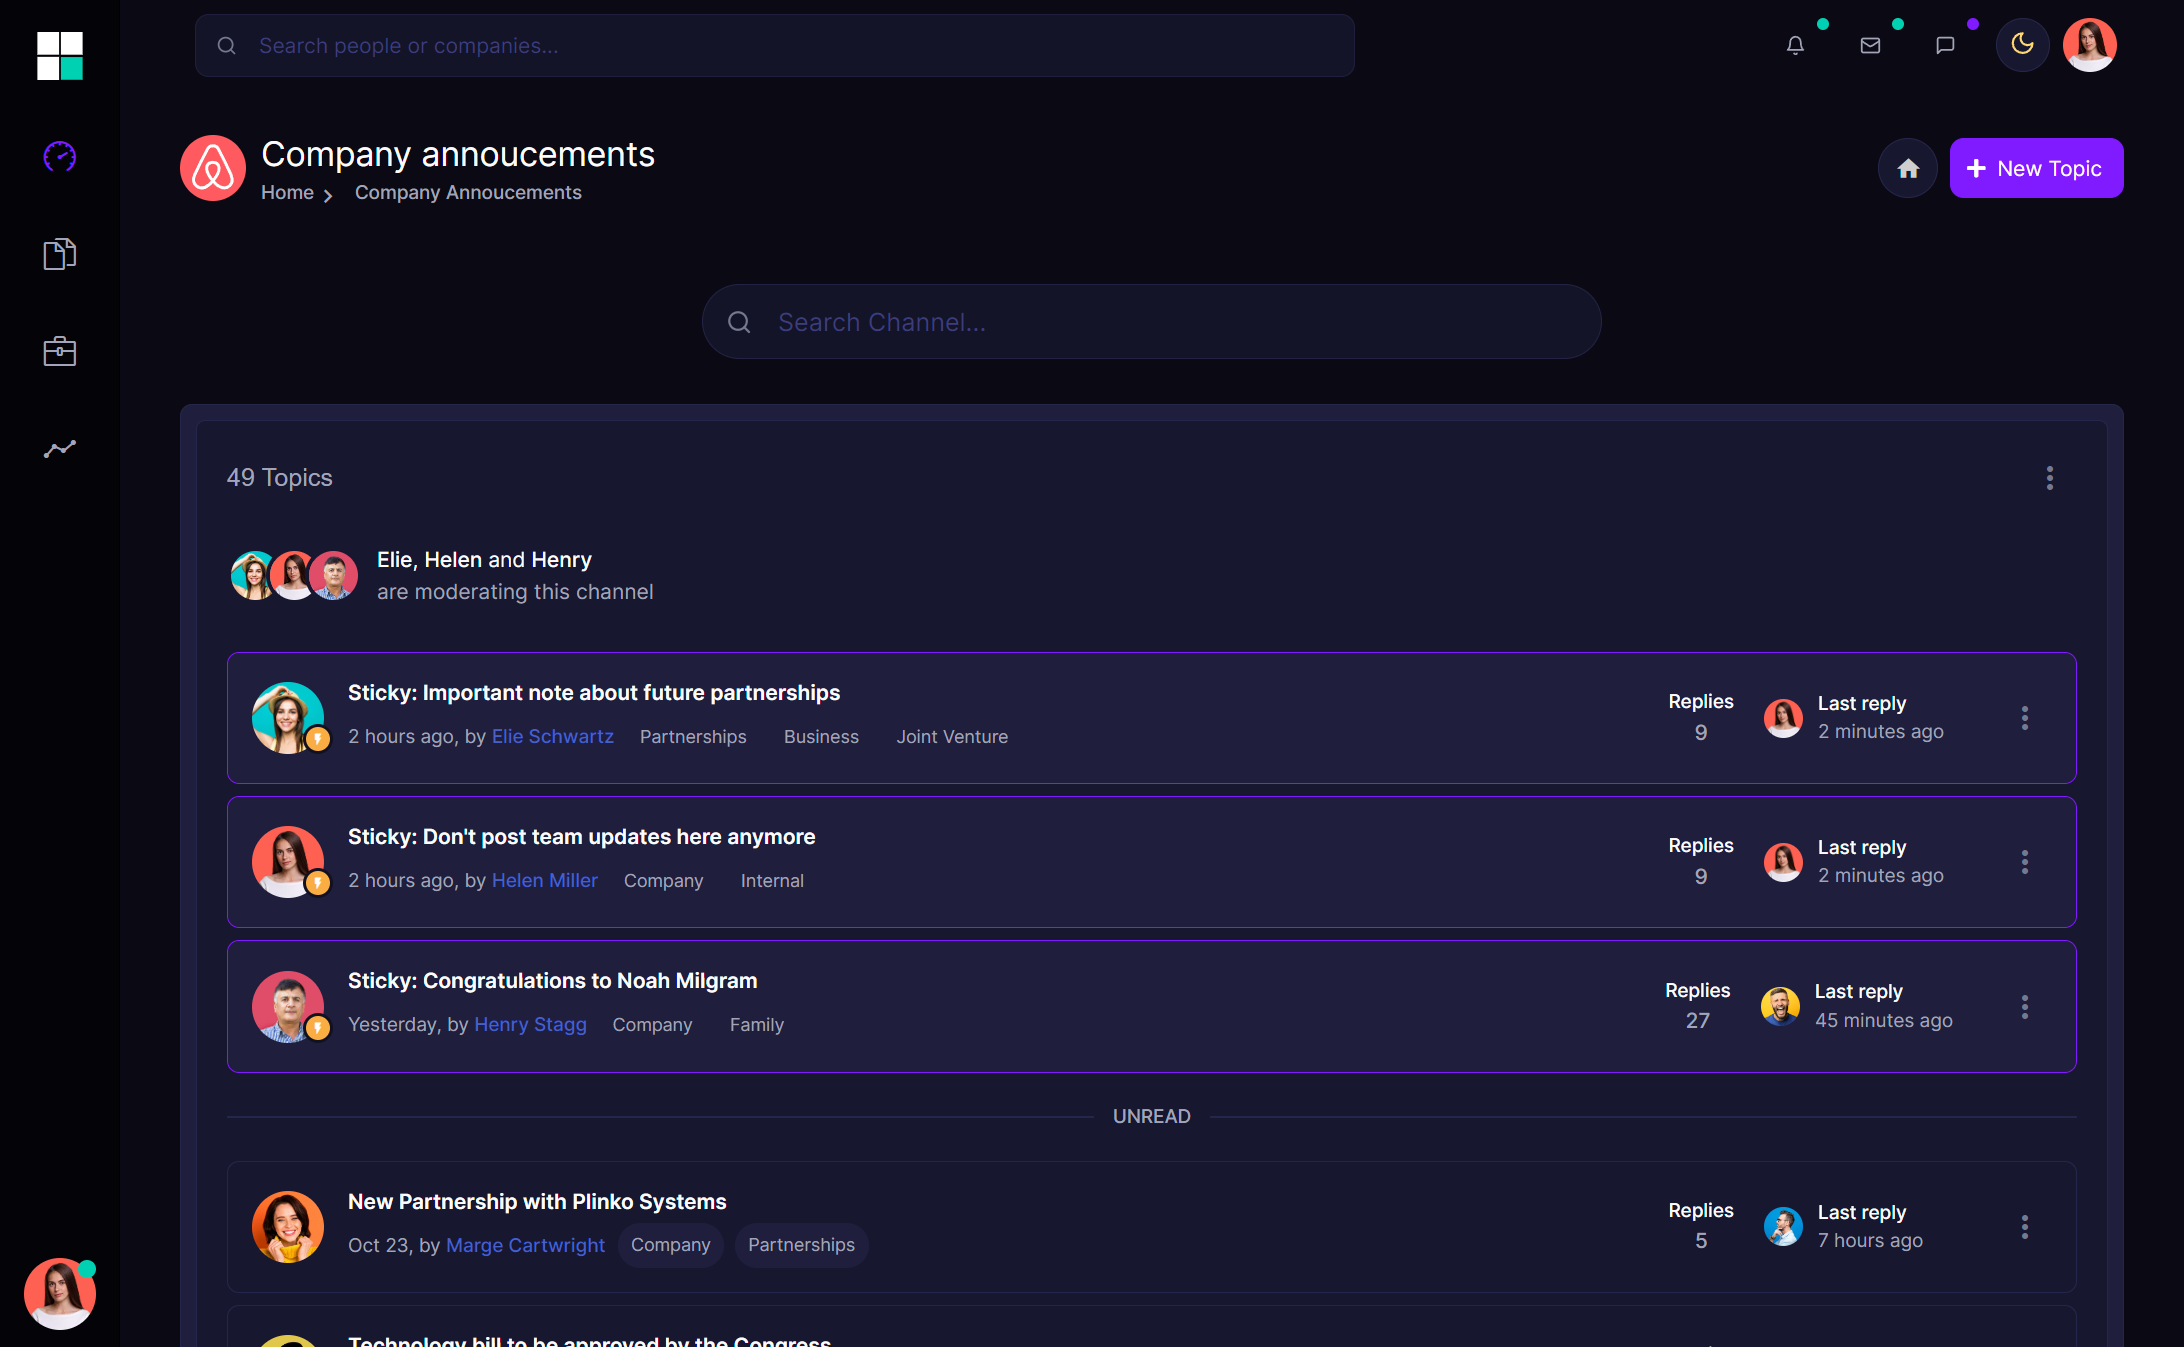
Task: Switch to Company Annoucements breadcrumb tab
Action: (x=467, y=192)
